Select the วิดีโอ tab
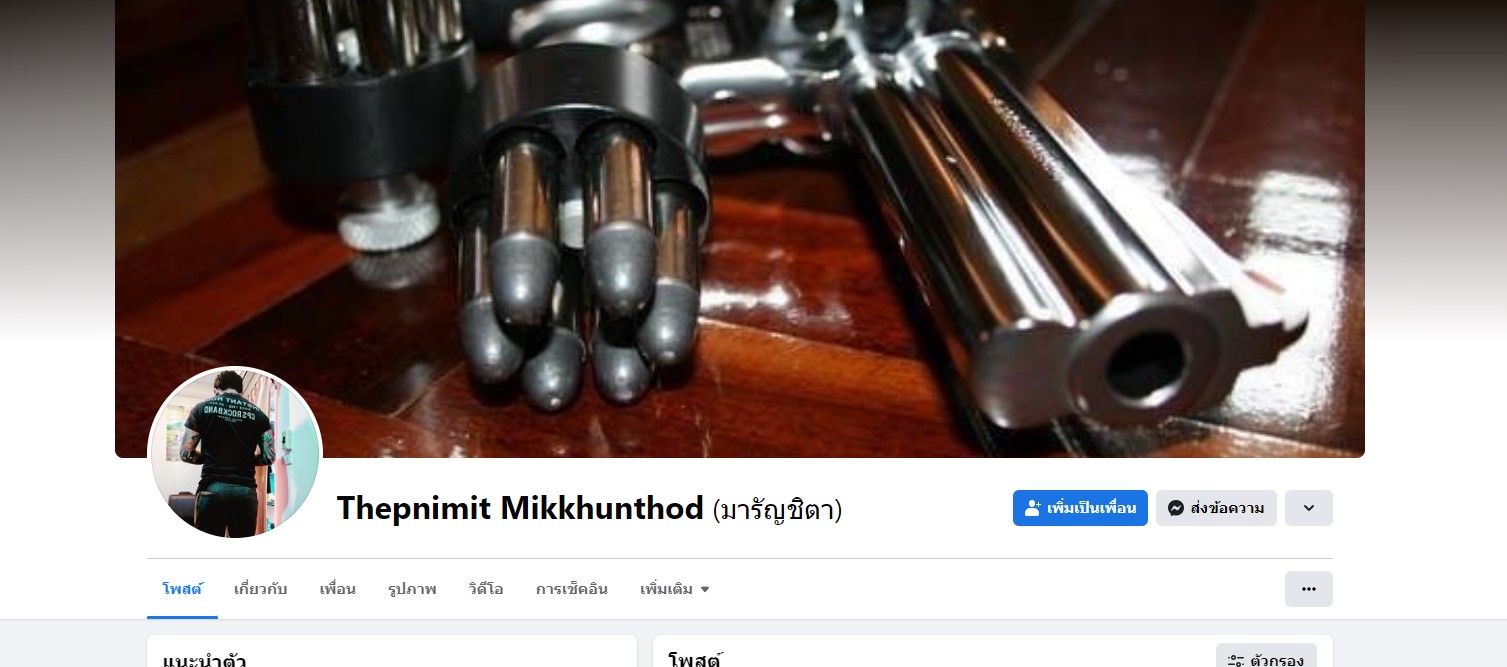The image size is (1507, 667). [x=485, y=589]
